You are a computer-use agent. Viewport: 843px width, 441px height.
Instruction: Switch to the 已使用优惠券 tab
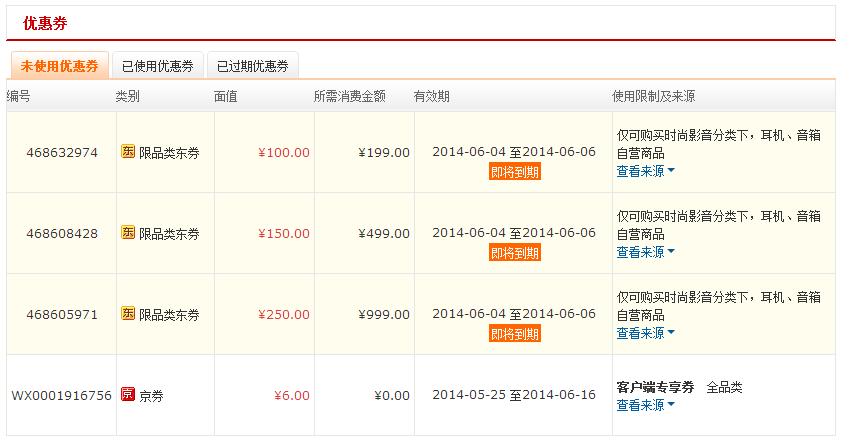[157, 66]
